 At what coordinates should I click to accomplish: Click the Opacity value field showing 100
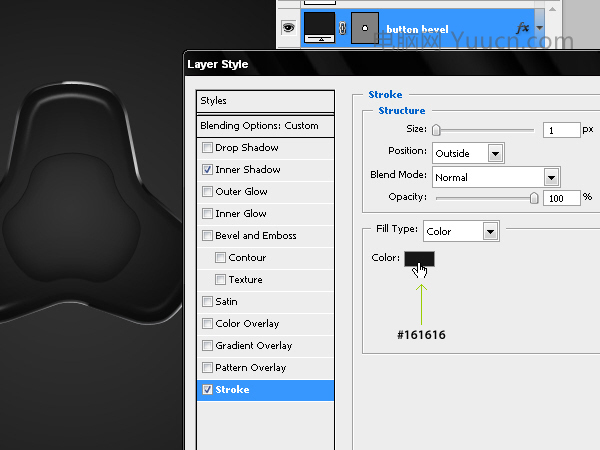tap(562, 198)
